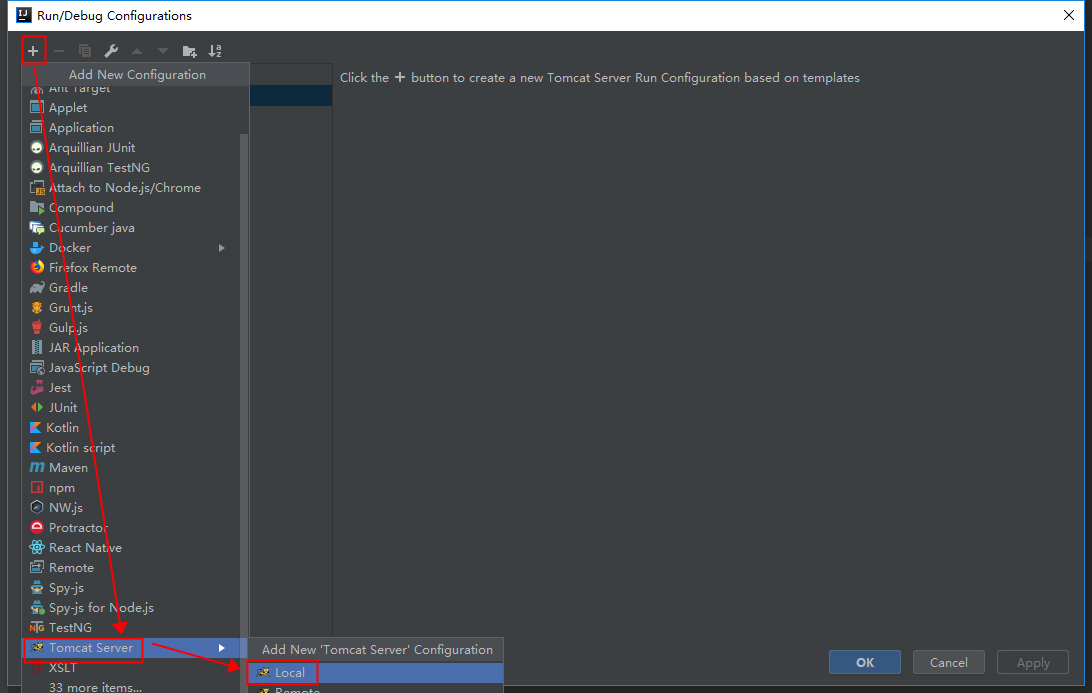Image resolution: width=1092 pixels, height=693 pixels.
Task: Select the Compound configuration type
Action: [131, 208]
